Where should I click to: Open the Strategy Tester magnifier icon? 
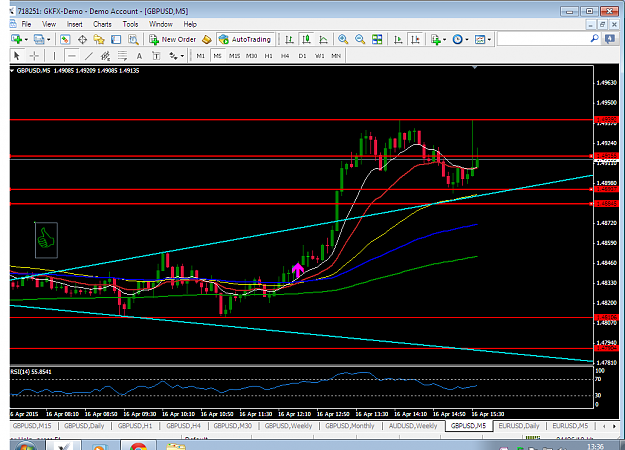tap(133, 39)
